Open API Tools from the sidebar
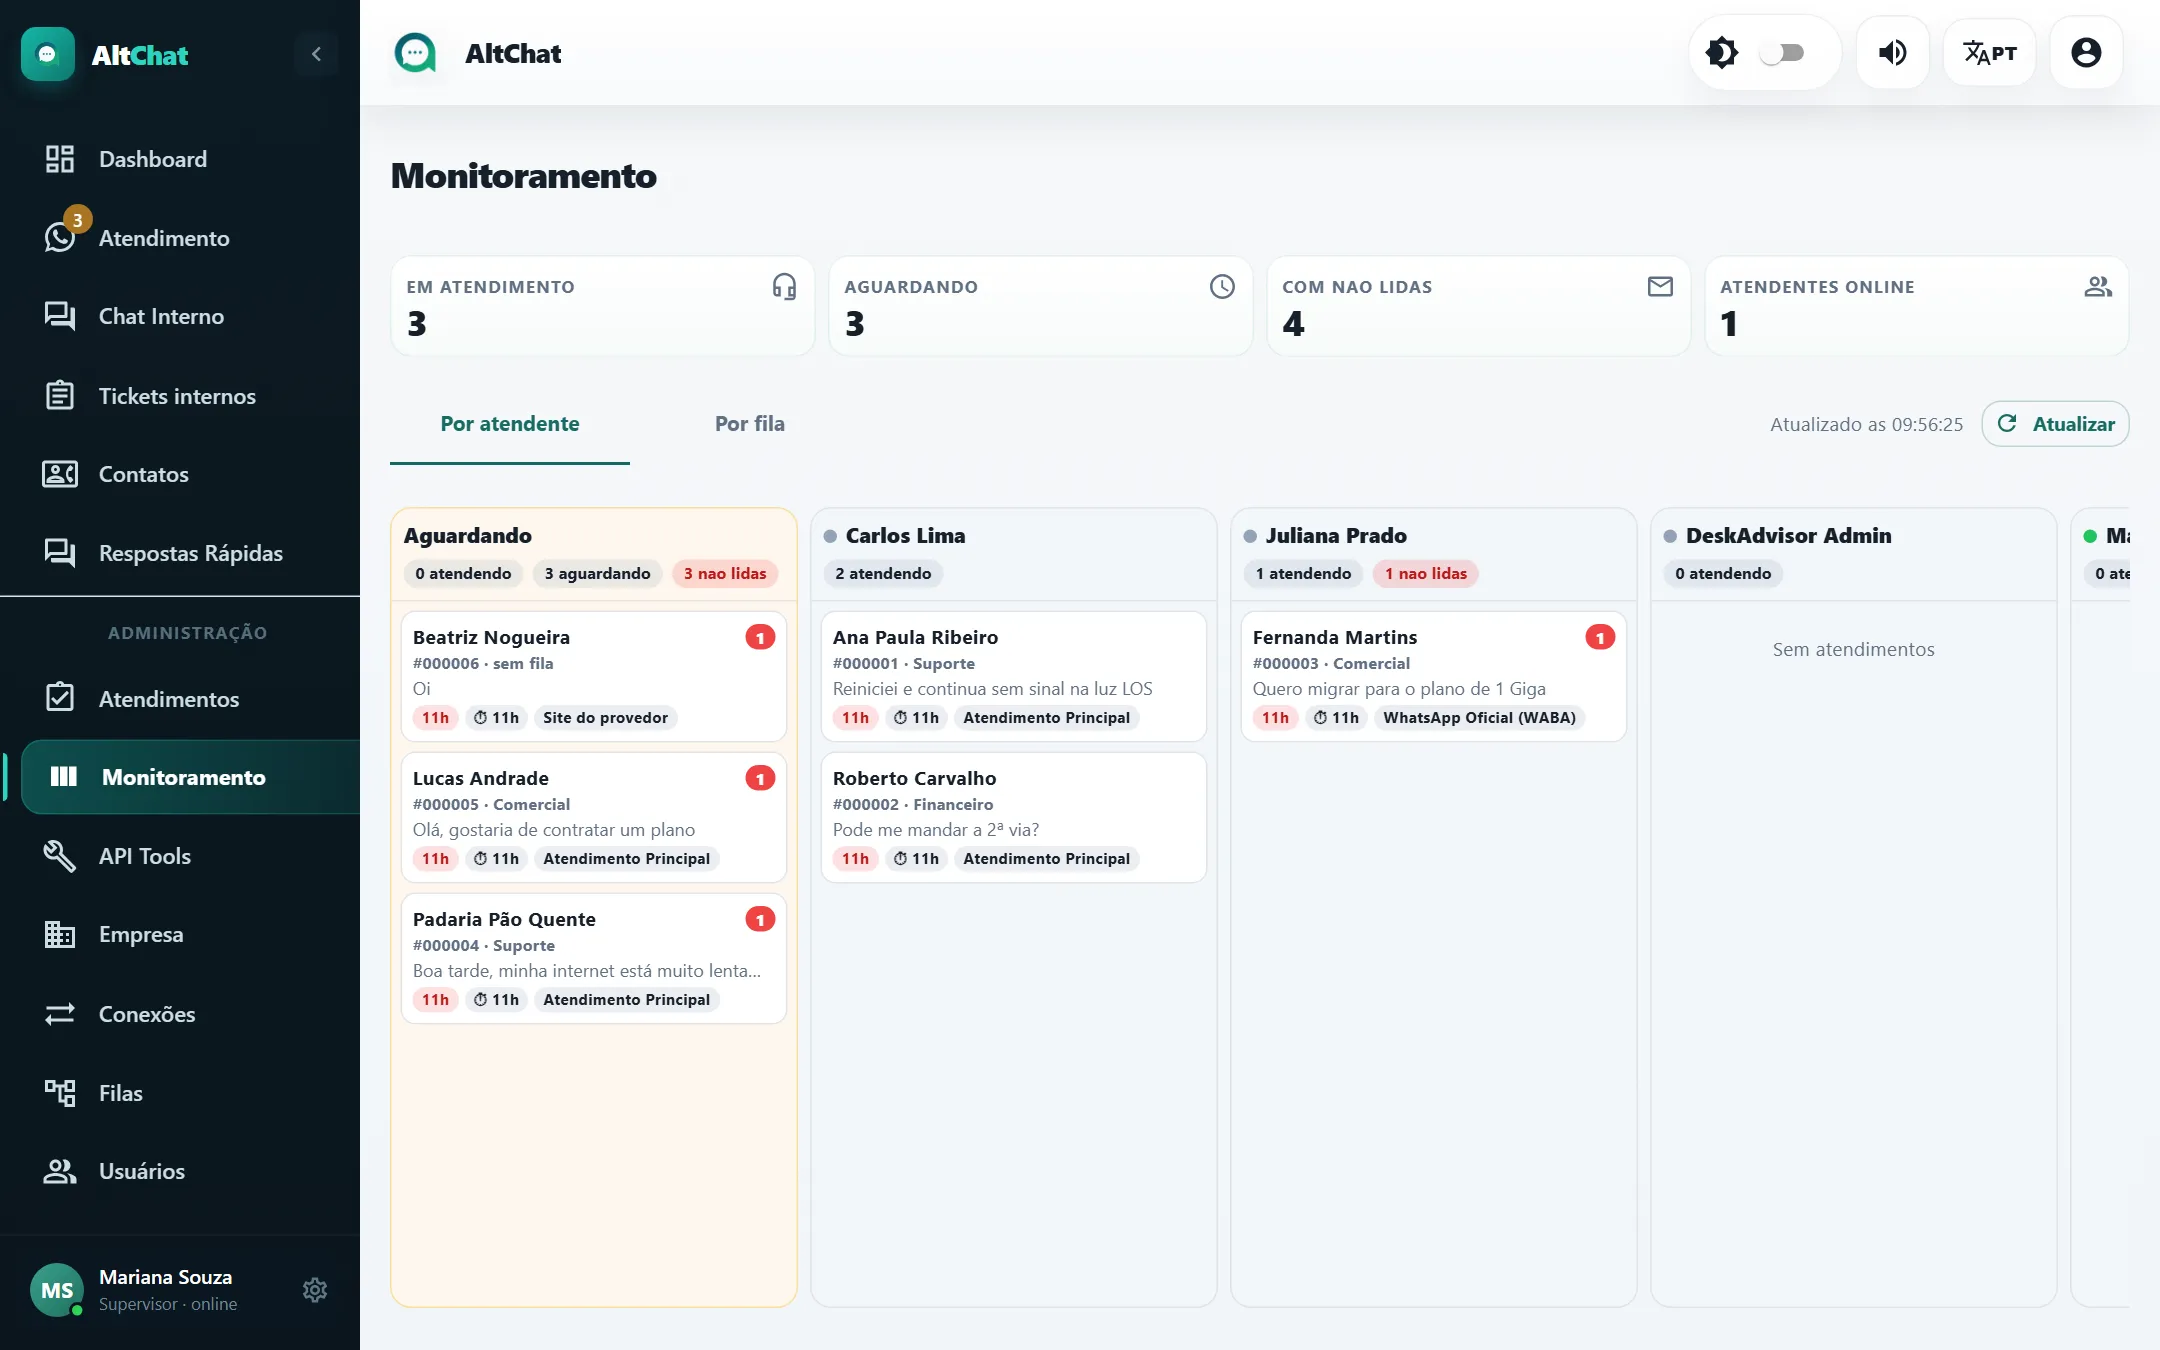This screenshot has width=2160, height=1350. tap(180, 856)
